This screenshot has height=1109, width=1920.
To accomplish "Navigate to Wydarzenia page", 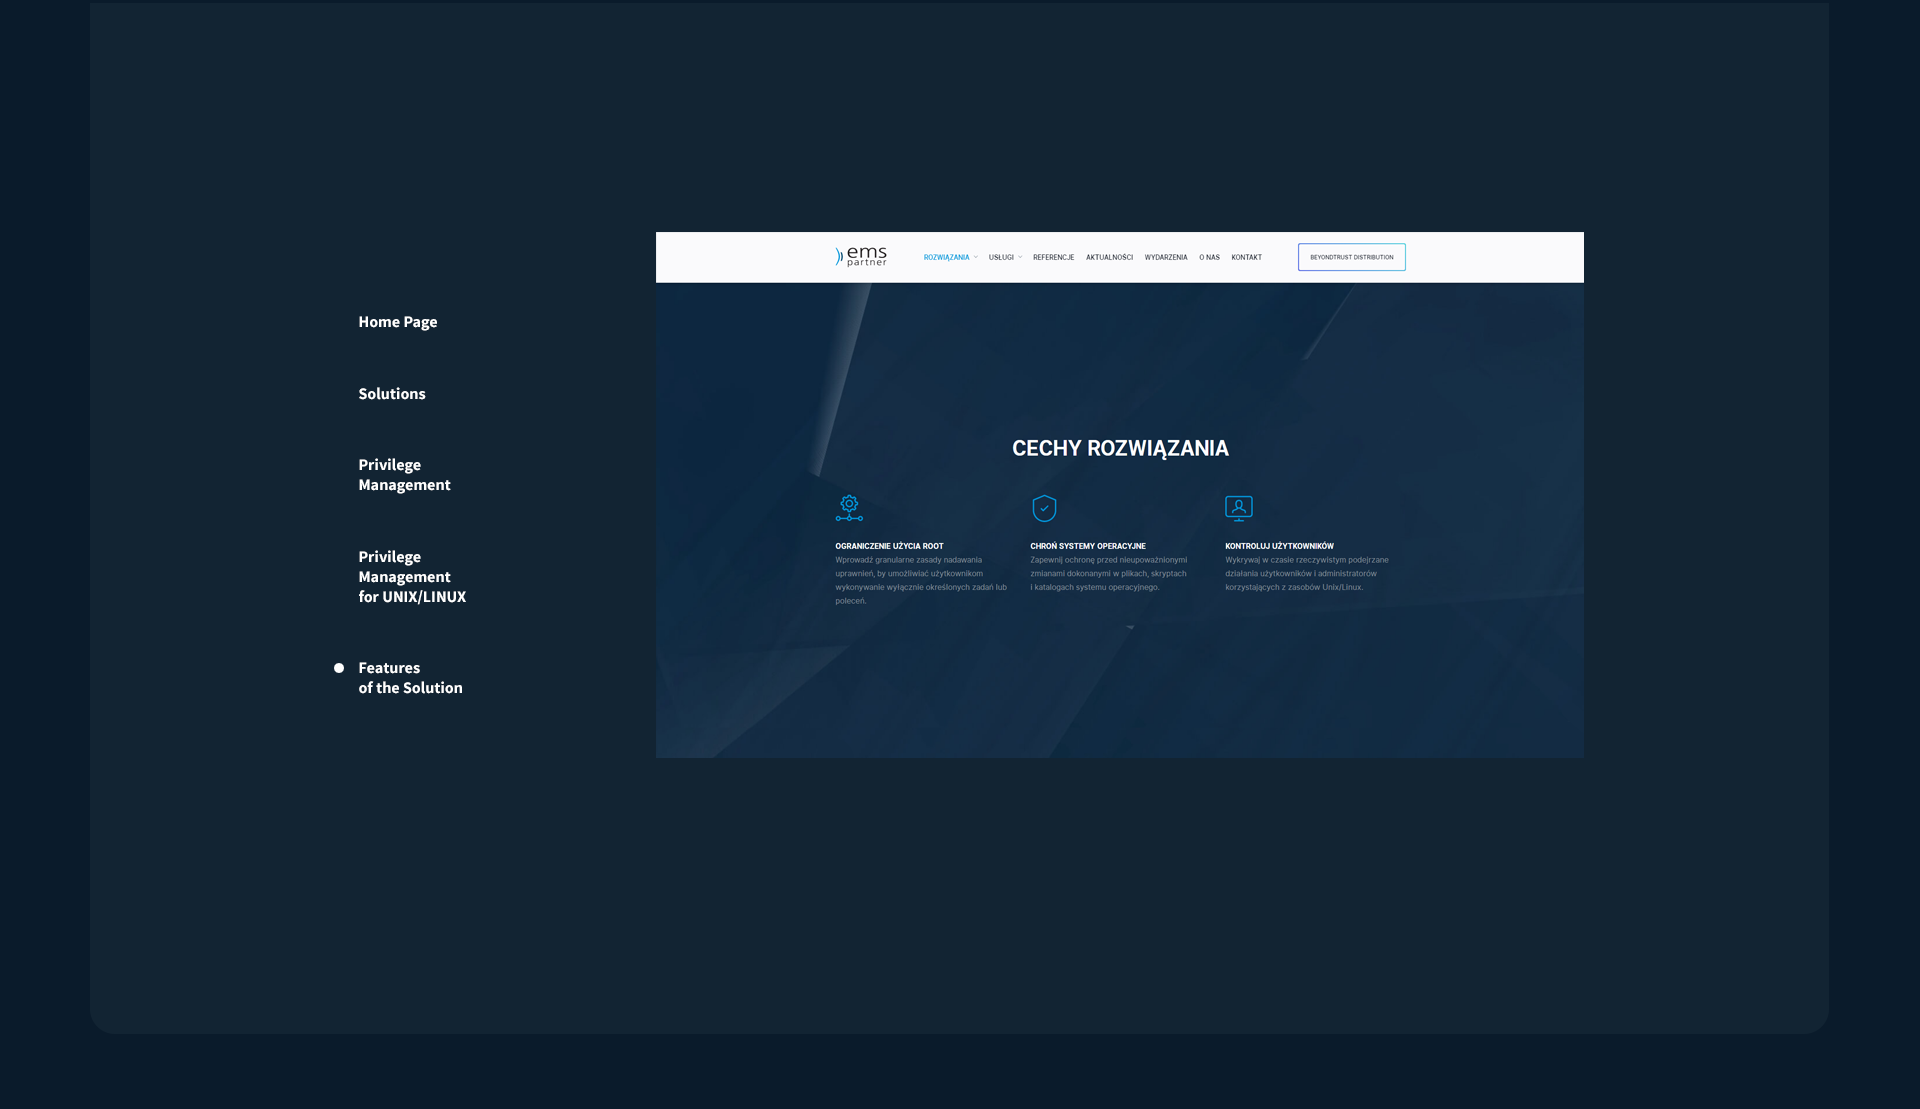I will [1166, 258].
